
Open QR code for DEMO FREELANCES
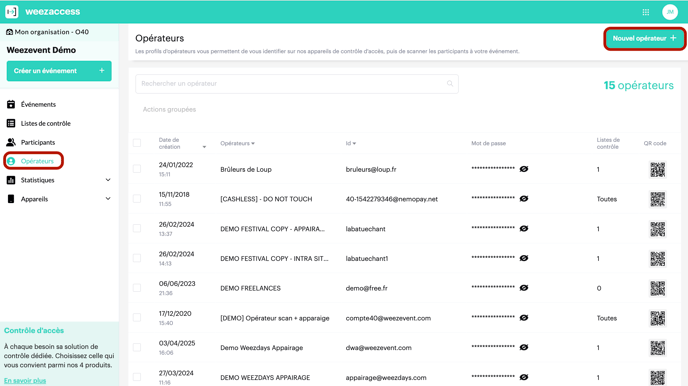click(x=657, y=288)
